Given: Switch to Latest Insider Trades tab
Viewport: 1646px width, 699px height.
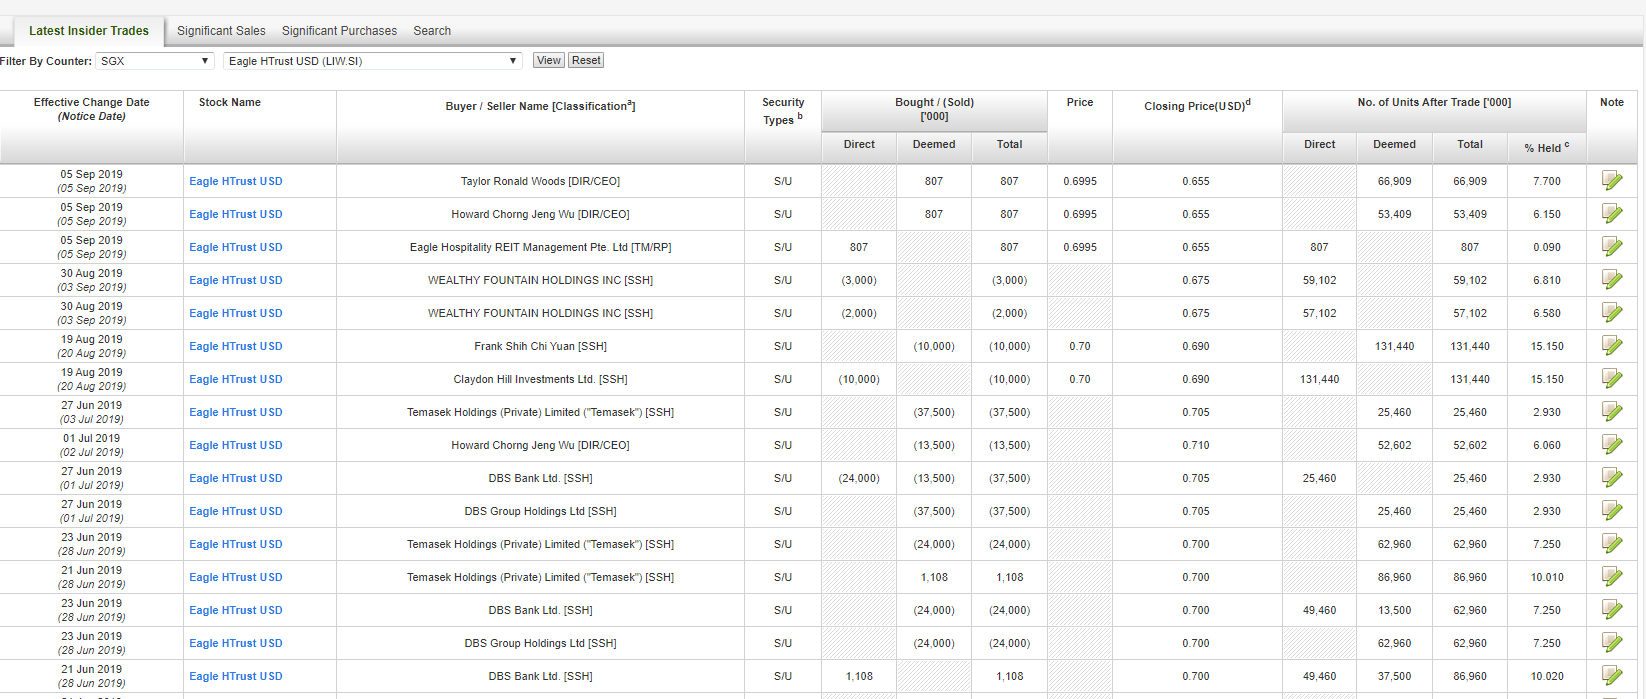Looking at the screenshot, I should 88,31.
